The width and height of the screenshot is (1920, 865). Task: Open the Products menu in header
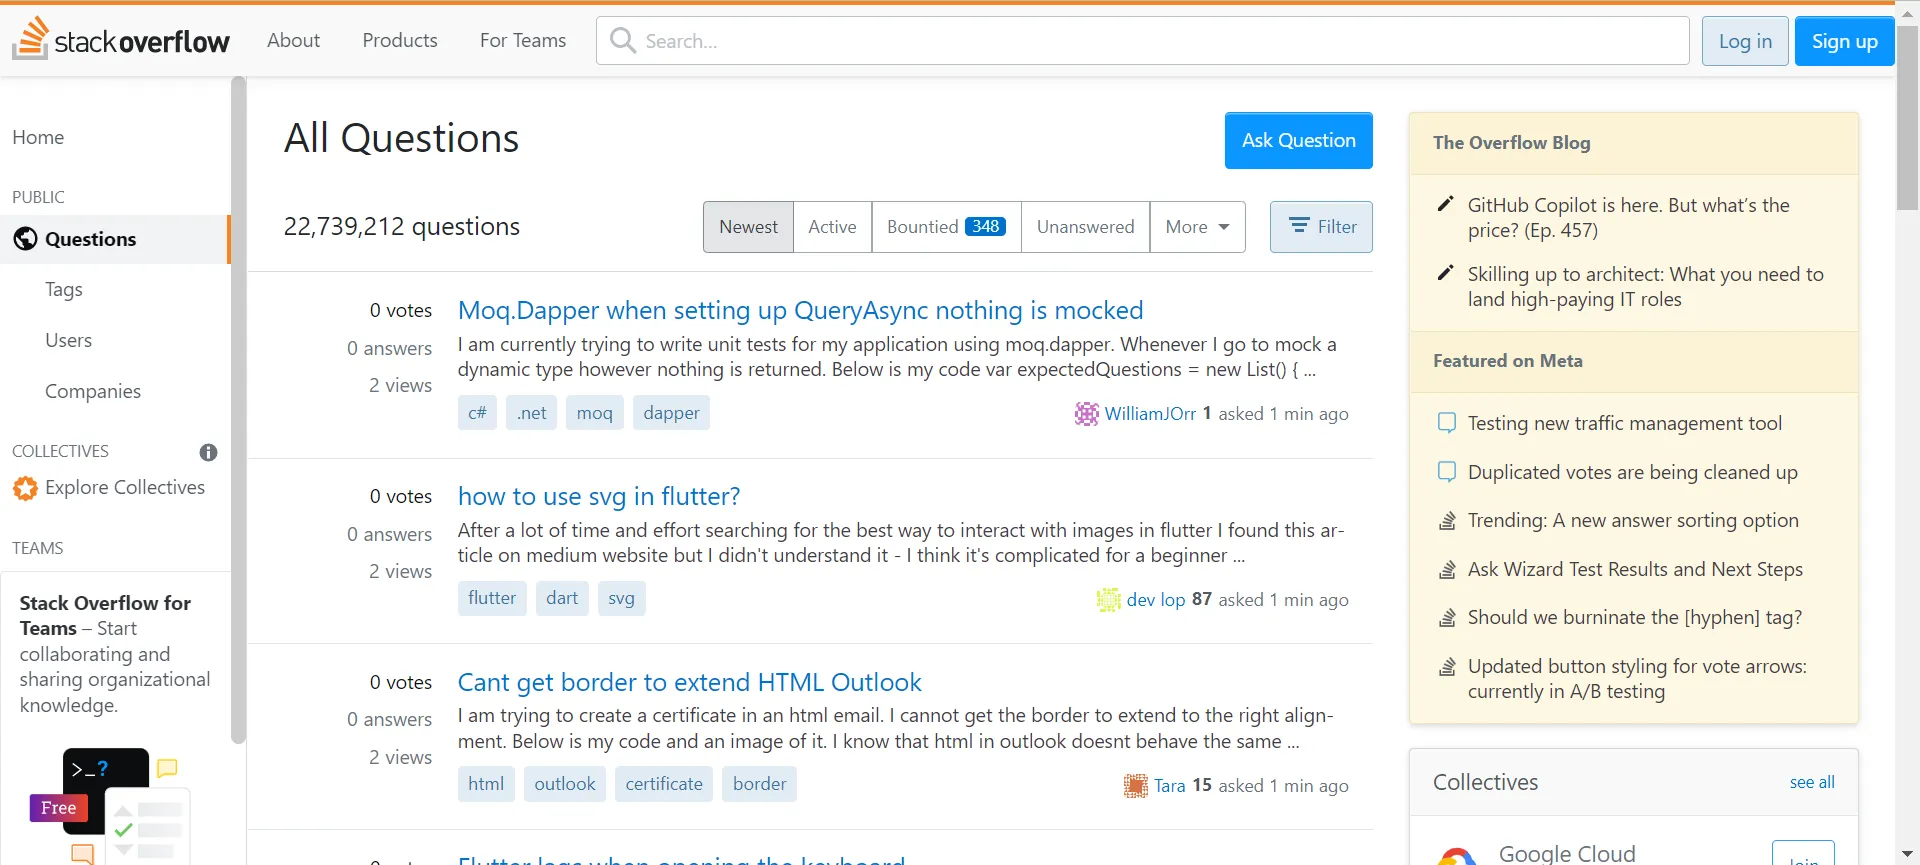tap(400, 40)
